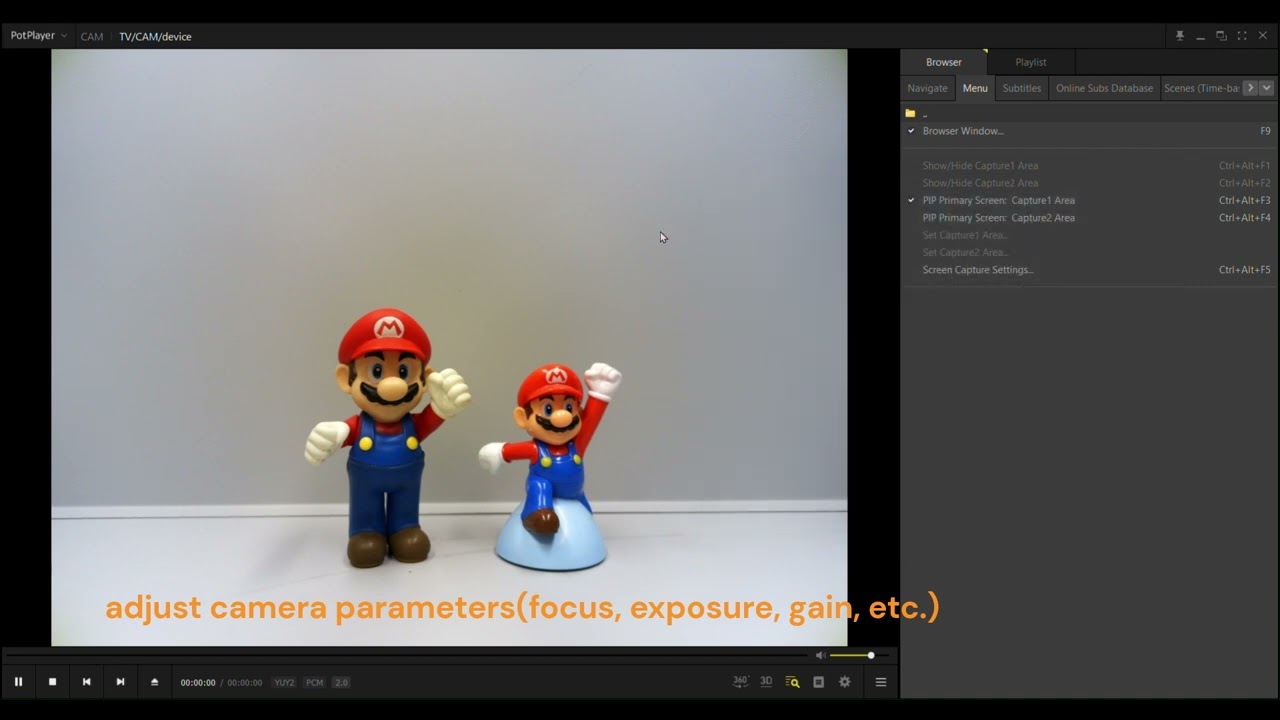The width and height of the screenshot is (1280, 720).
Task: Mute audio via the speaker icon
Action: click(x=820, y=655)
